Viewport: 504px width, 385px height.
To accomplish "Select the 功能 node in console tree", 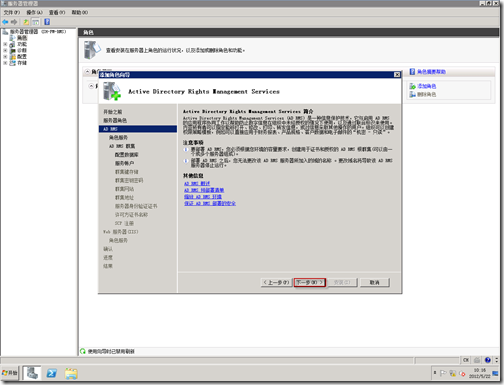I will (22, 44).
